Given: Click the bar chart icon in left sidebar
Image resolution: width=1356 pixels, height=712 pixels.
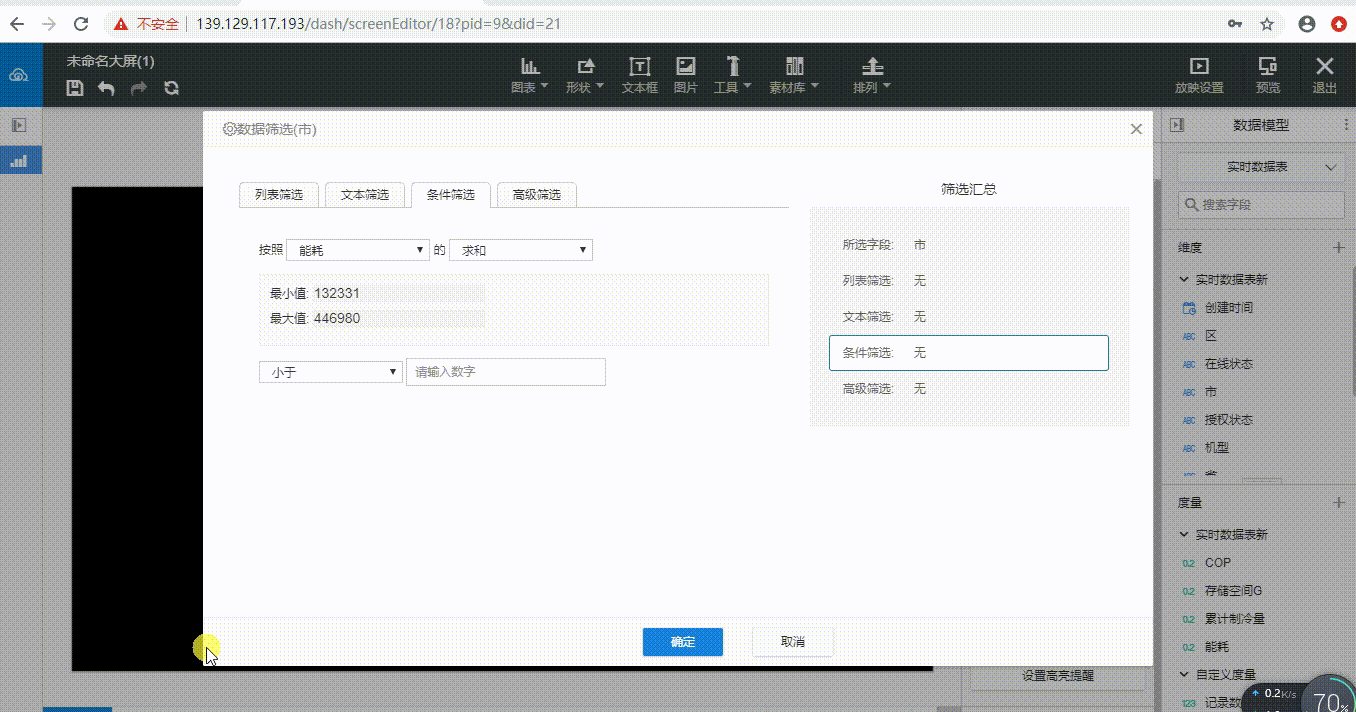Looking at the screenshot, I should [x=19, y=161].
